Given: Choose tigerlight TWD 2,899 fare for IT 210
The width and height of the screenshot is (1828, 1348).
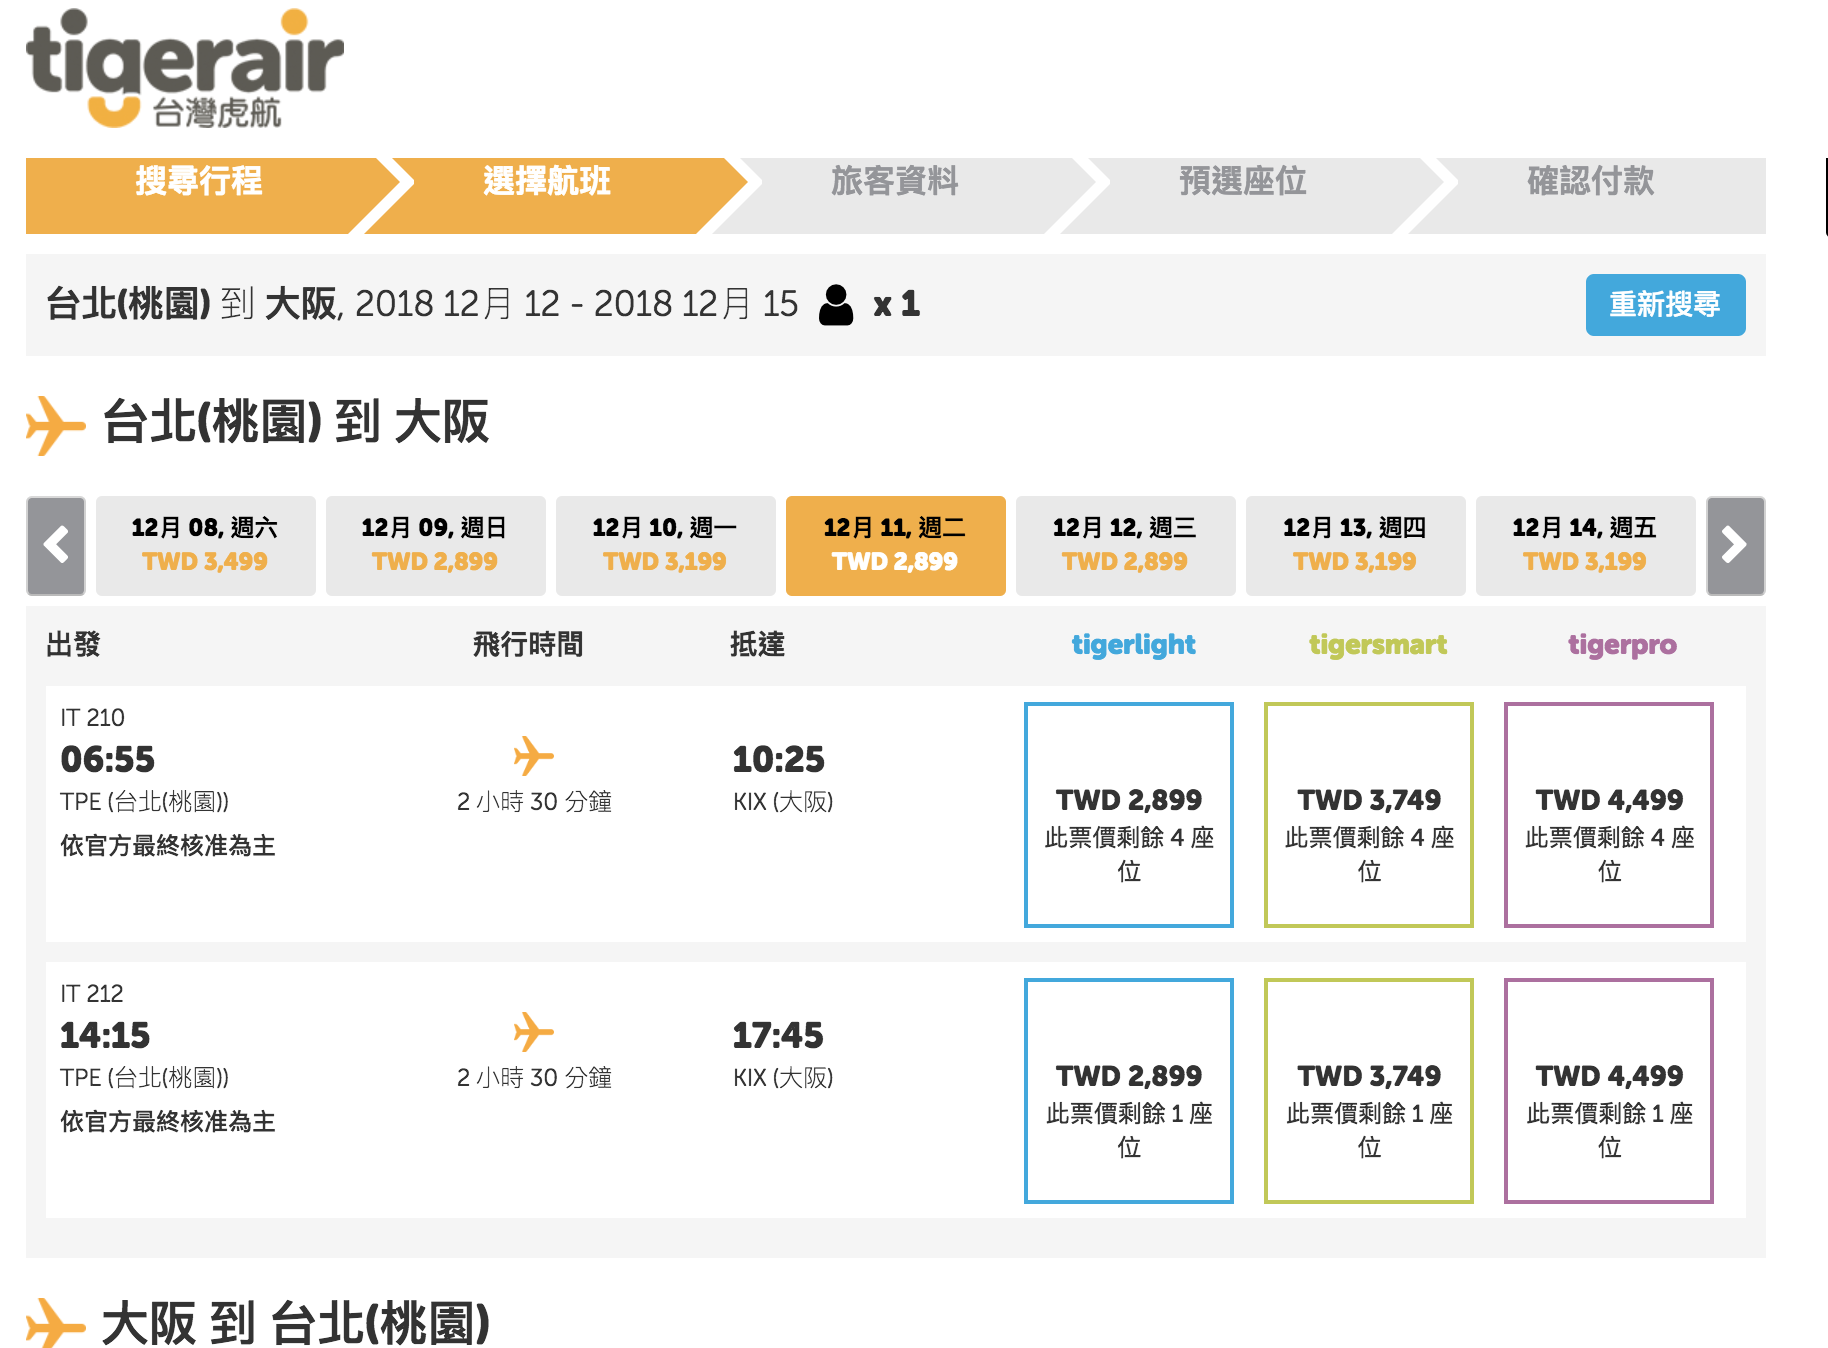Looking at the screenshot, I should click(1129, 815).
